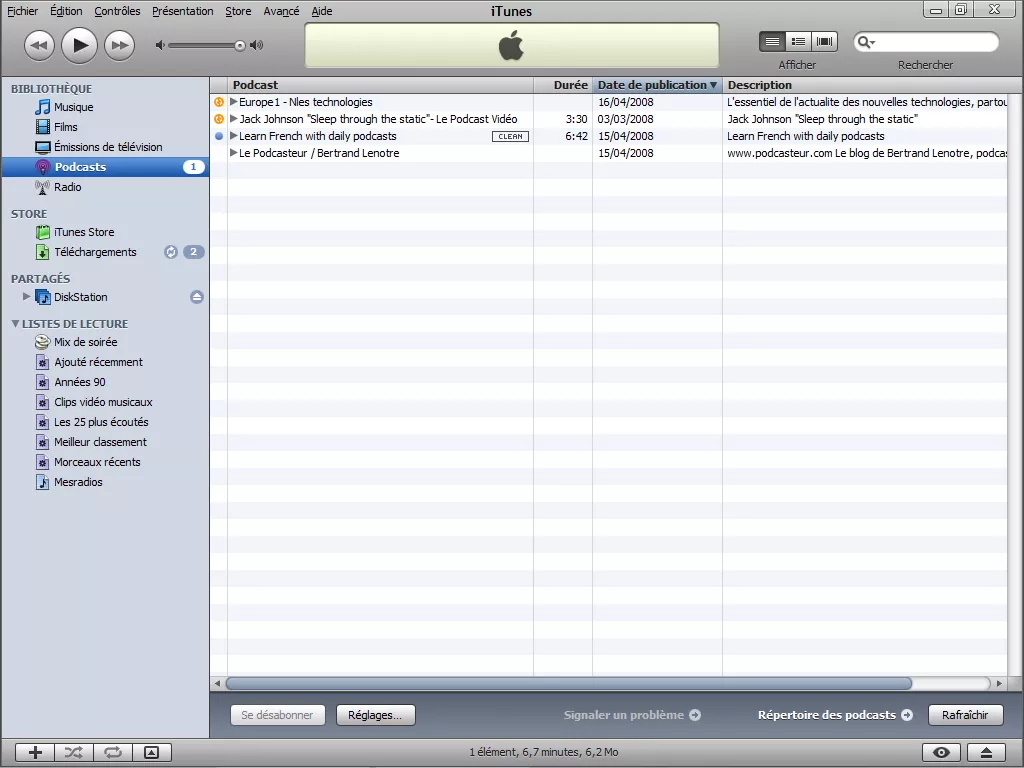Click Signaler un problème link
This screenshot has height=768, width=1024.
632,715
